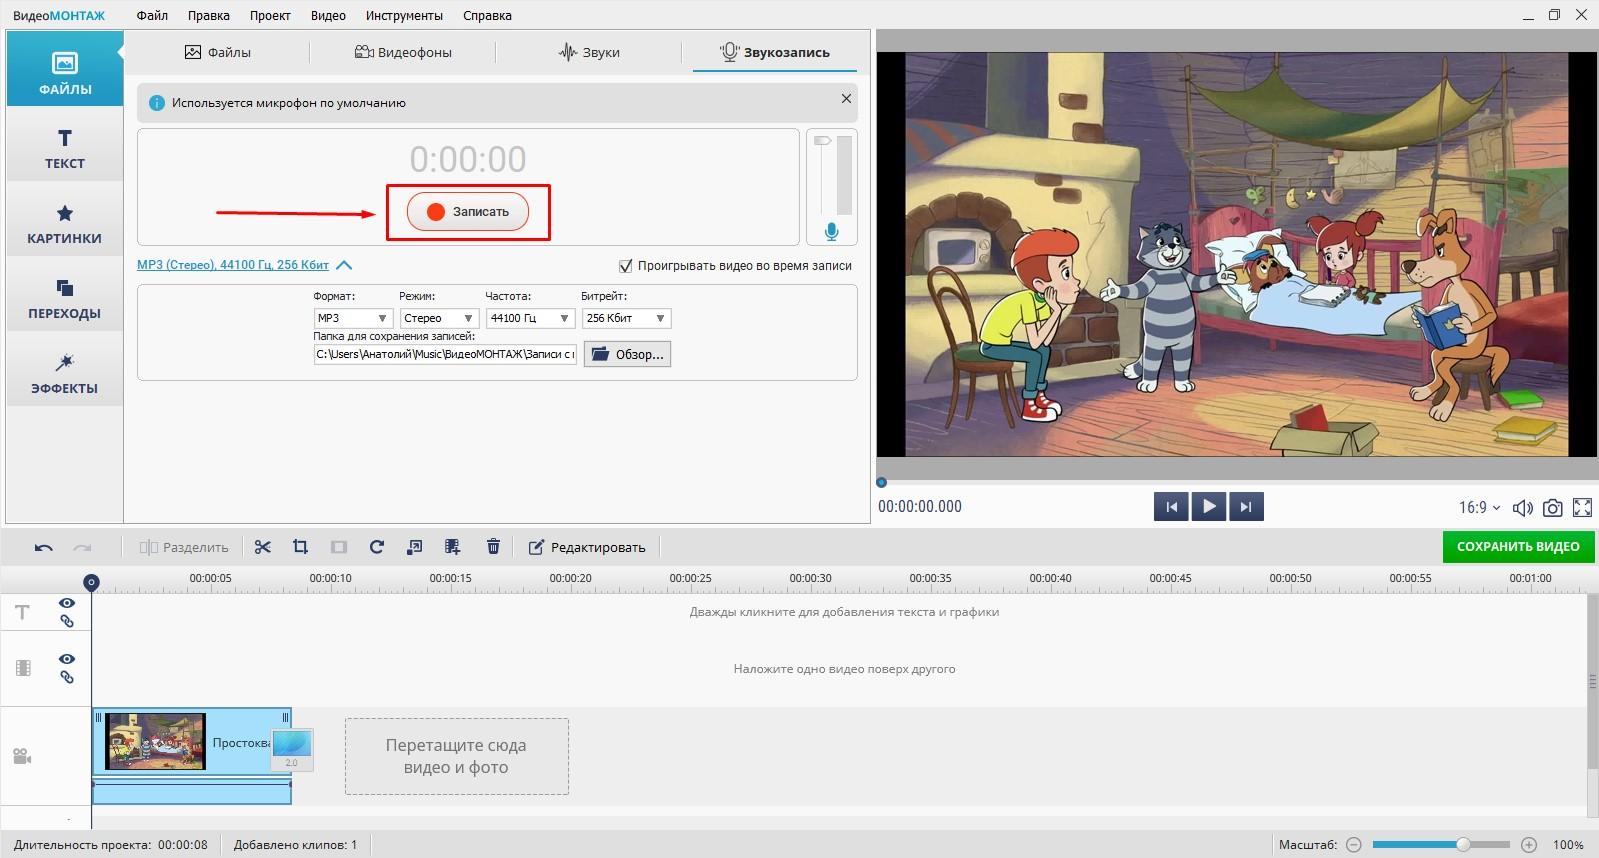Click the picture-in-picture overlay icon

[x=415, y=547]
